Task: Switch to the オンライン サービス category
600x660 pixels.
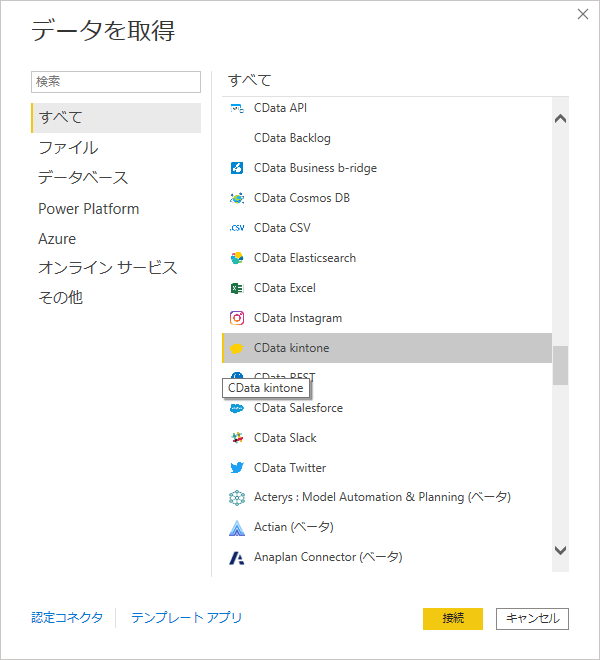Action: pyautogui.click(x=108, y=268)
